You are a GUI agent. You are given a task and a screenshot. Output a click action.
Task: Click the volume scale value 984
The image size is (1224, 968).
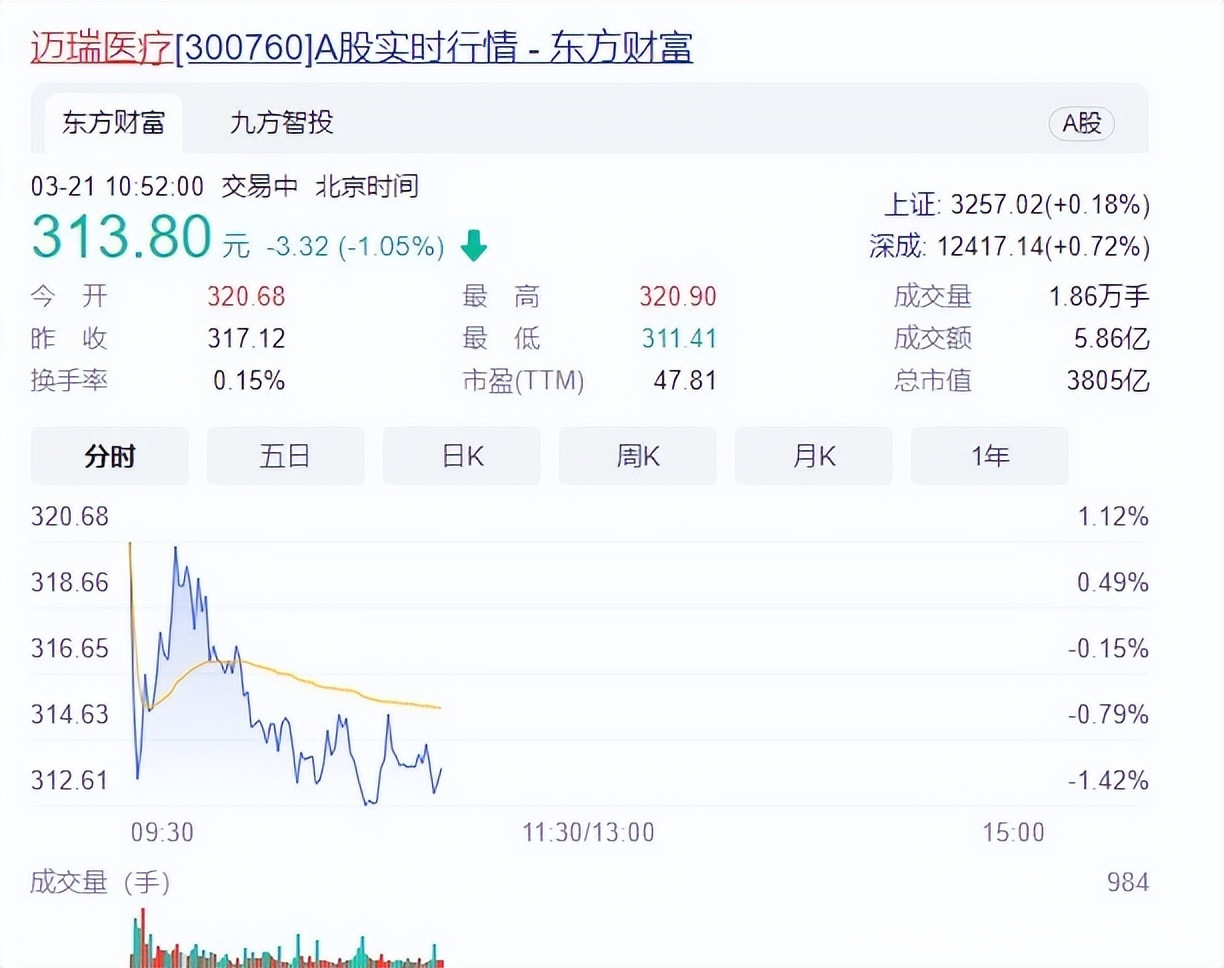click(1128, 882)
